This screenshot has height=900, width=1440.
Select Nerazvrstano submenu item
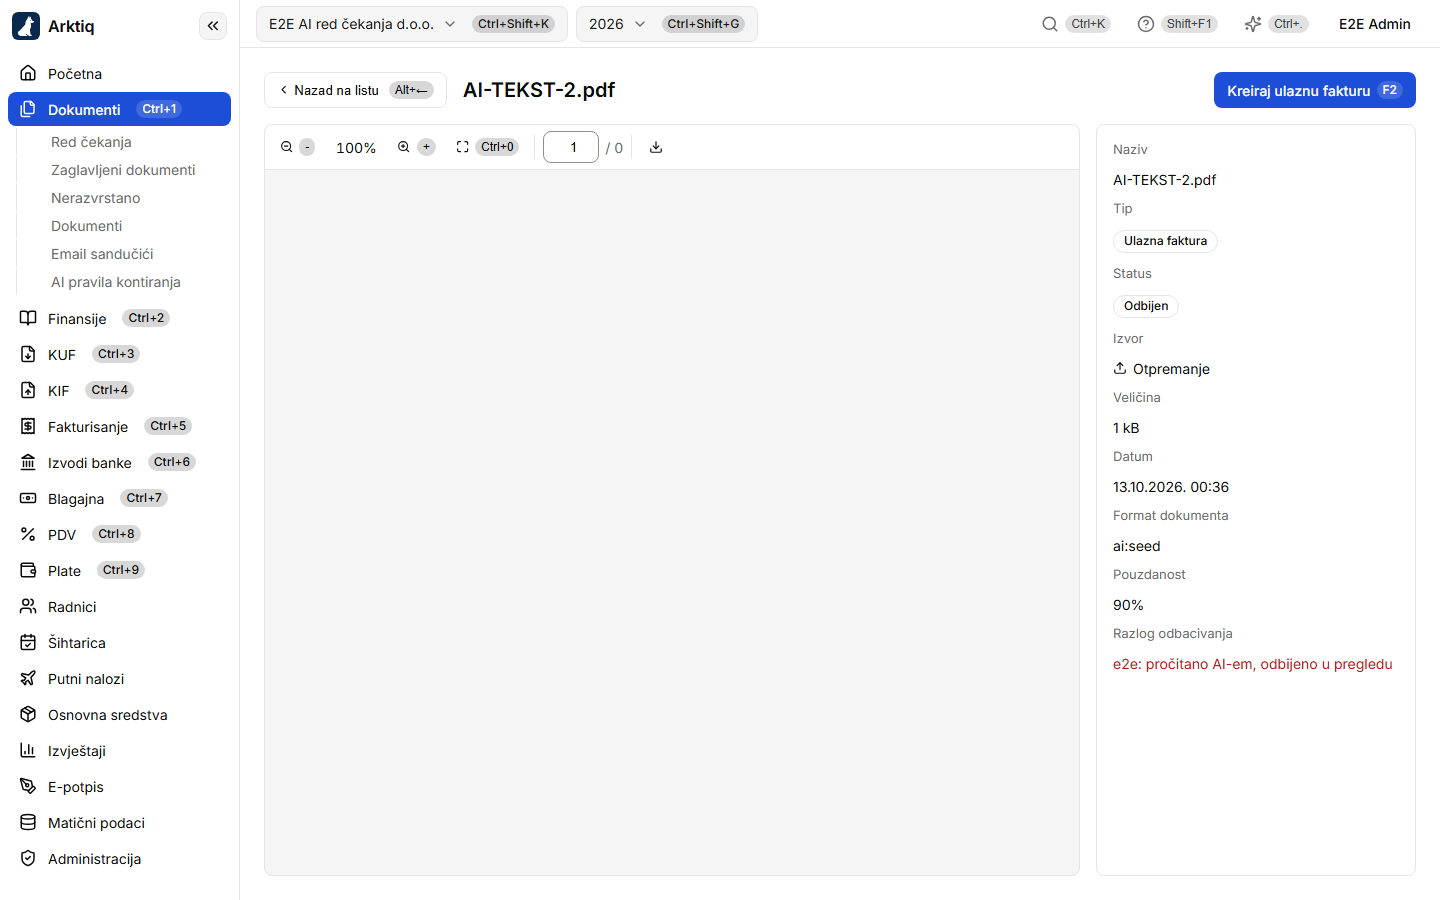95,198
